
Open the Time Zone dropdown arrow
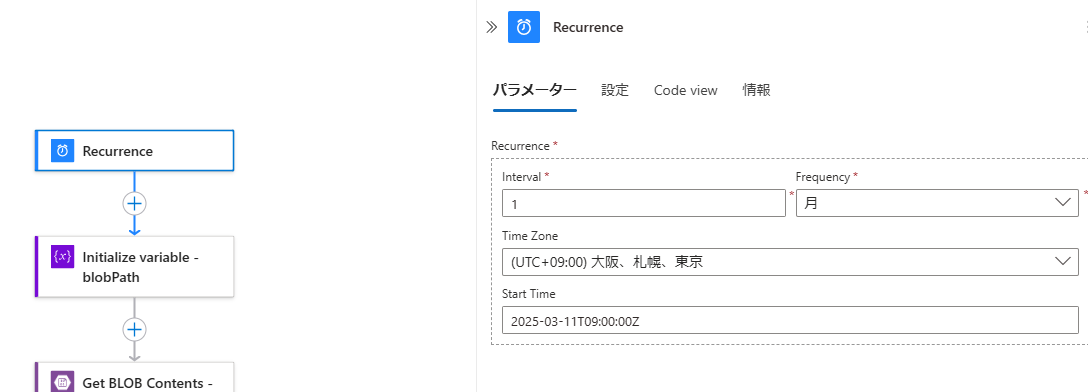[1062, 262]
